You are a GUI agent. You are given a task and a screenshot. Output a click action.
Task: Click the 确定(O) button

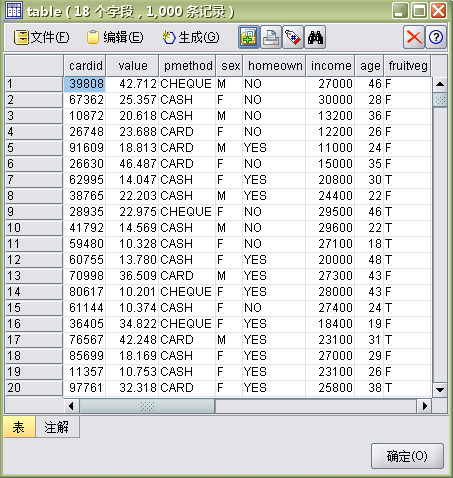(x=407, y=456)
